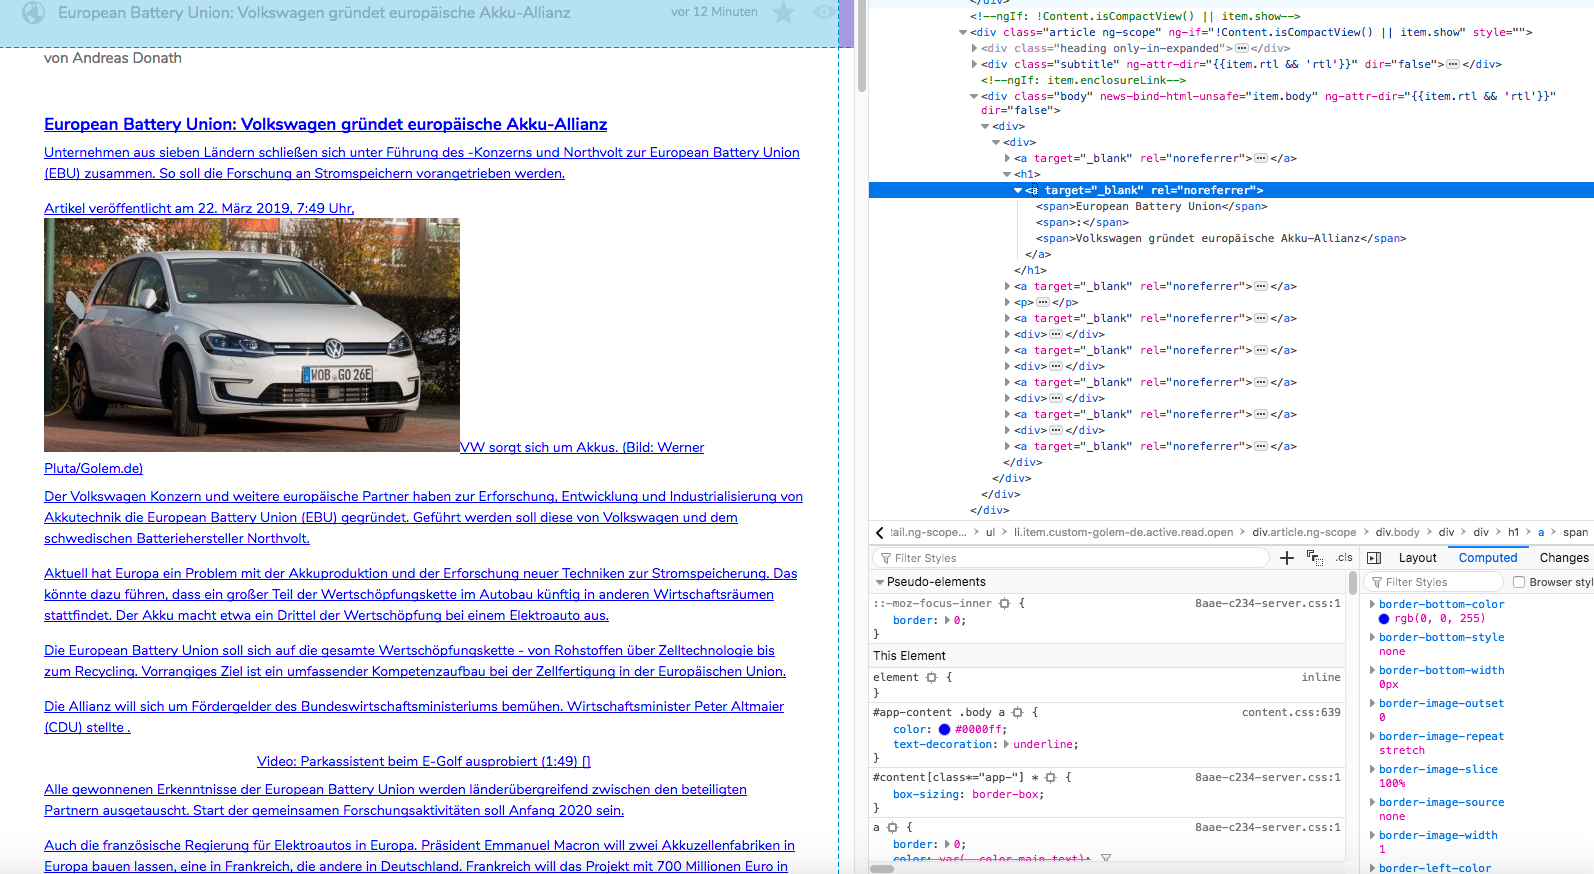The height and width of the screenshot is (874, 1594).
Task: Click the white VW e-Golf article image
Action: [252, 335]
